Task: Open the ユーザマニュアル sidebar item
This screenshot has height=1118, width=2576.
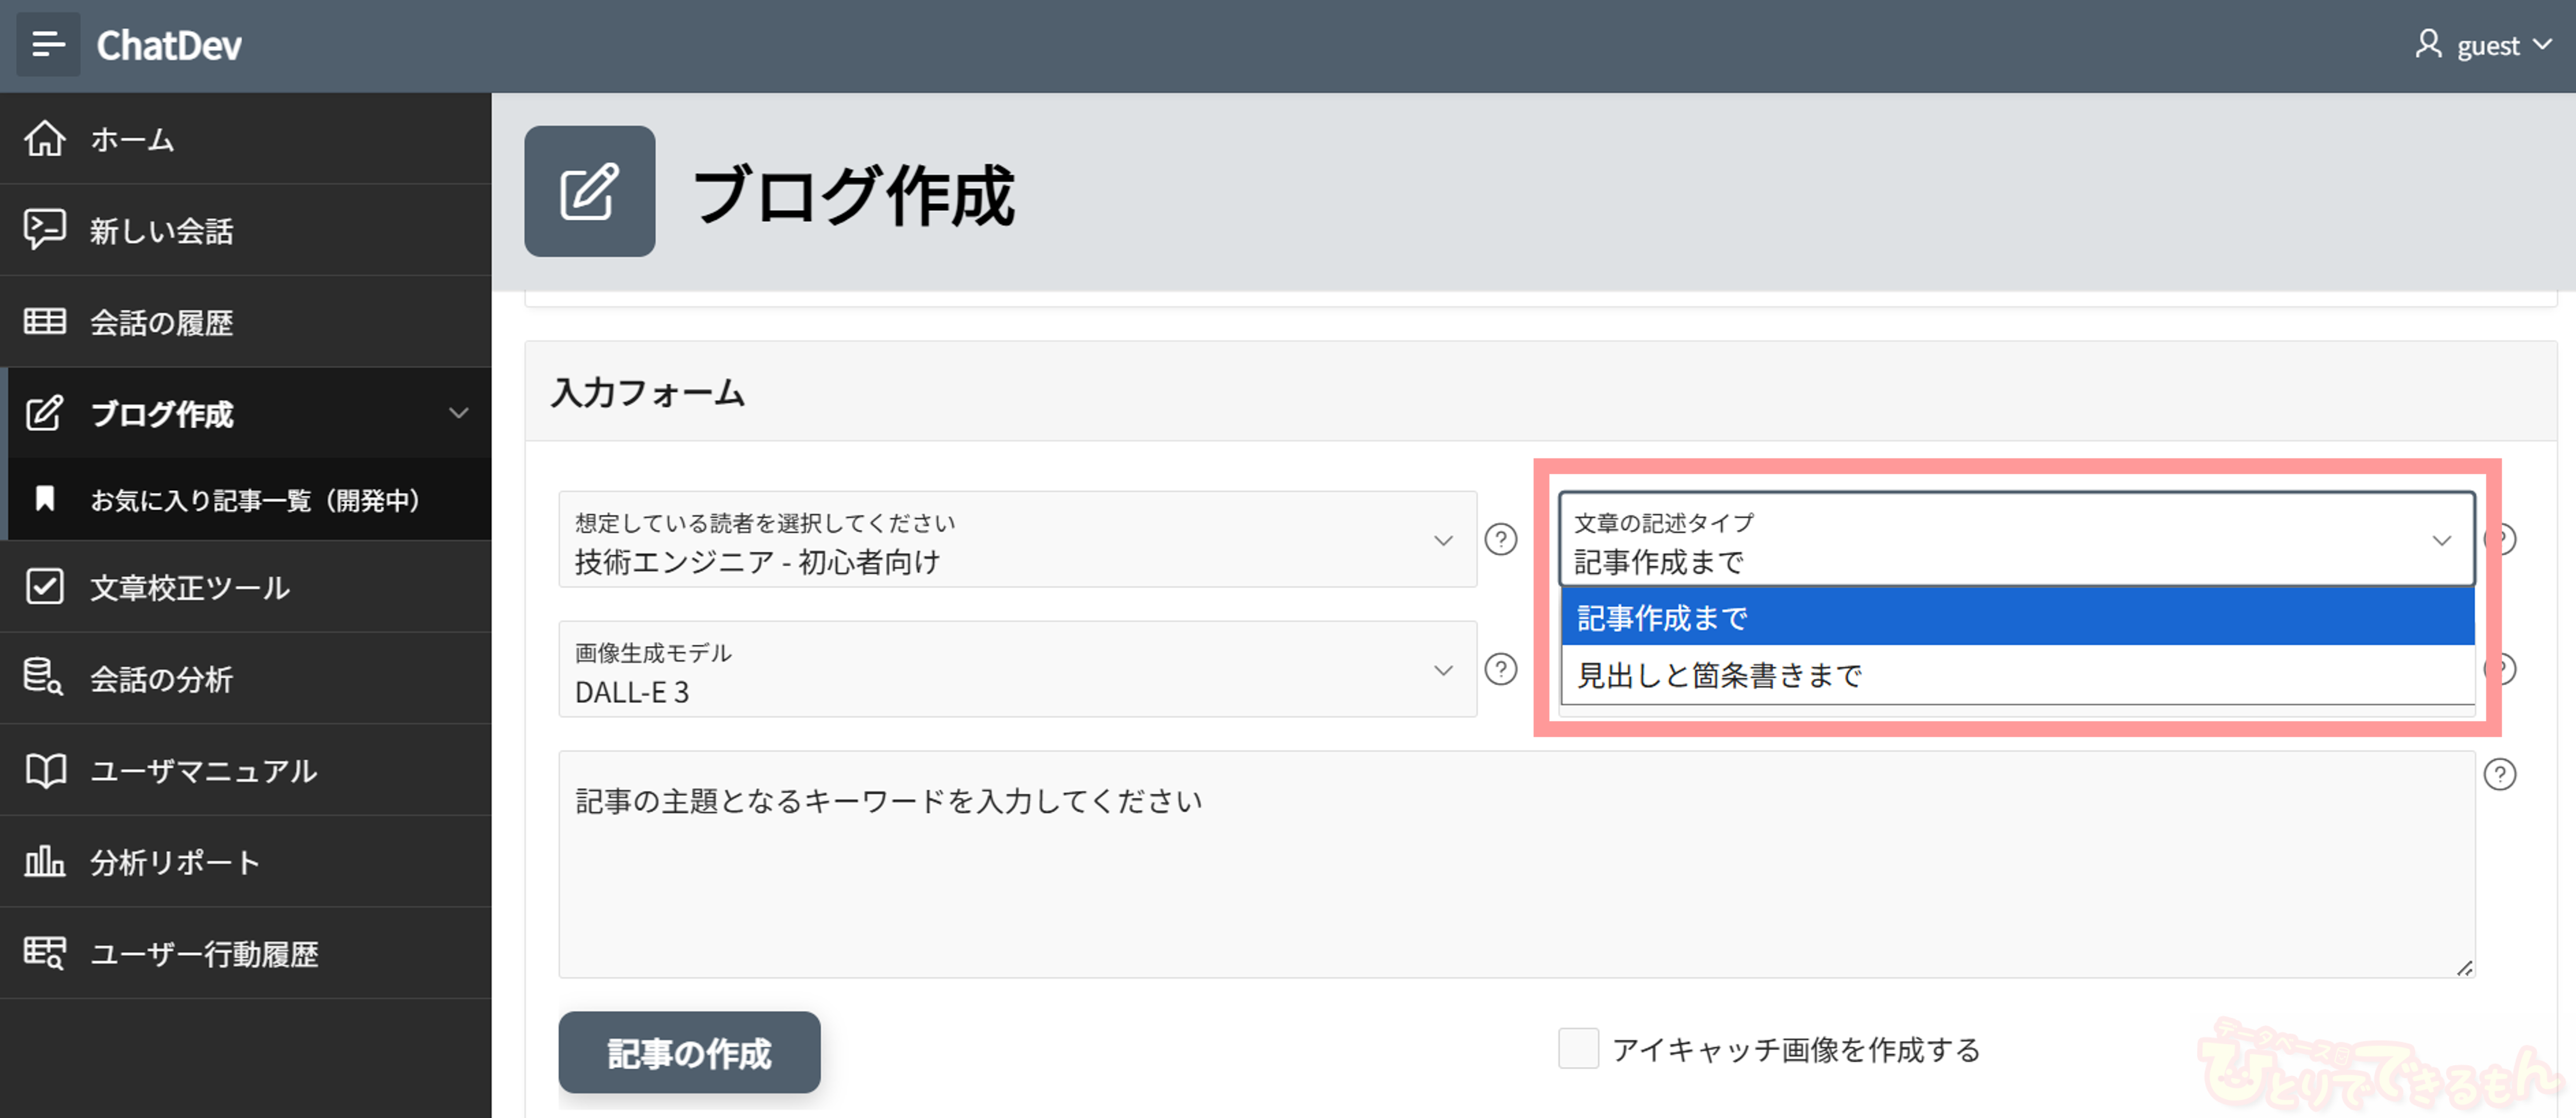Action: pos(203,770)
